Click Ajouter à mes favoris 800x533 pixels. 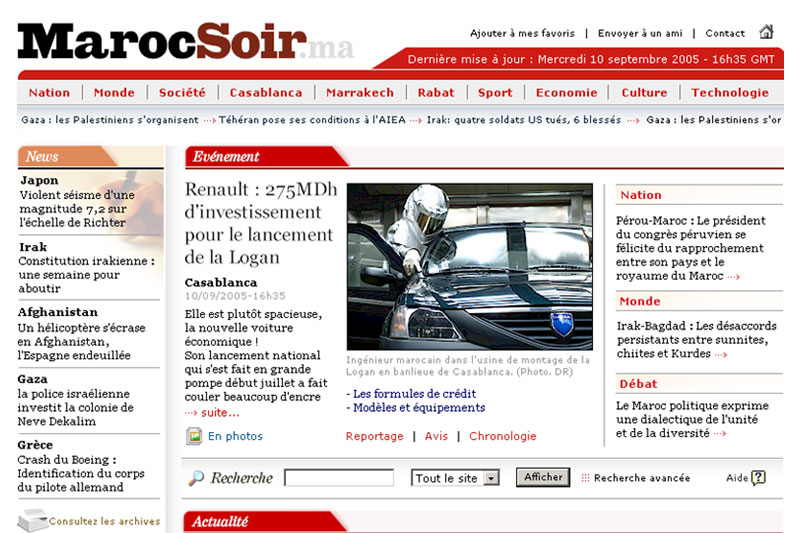point(522,33)
